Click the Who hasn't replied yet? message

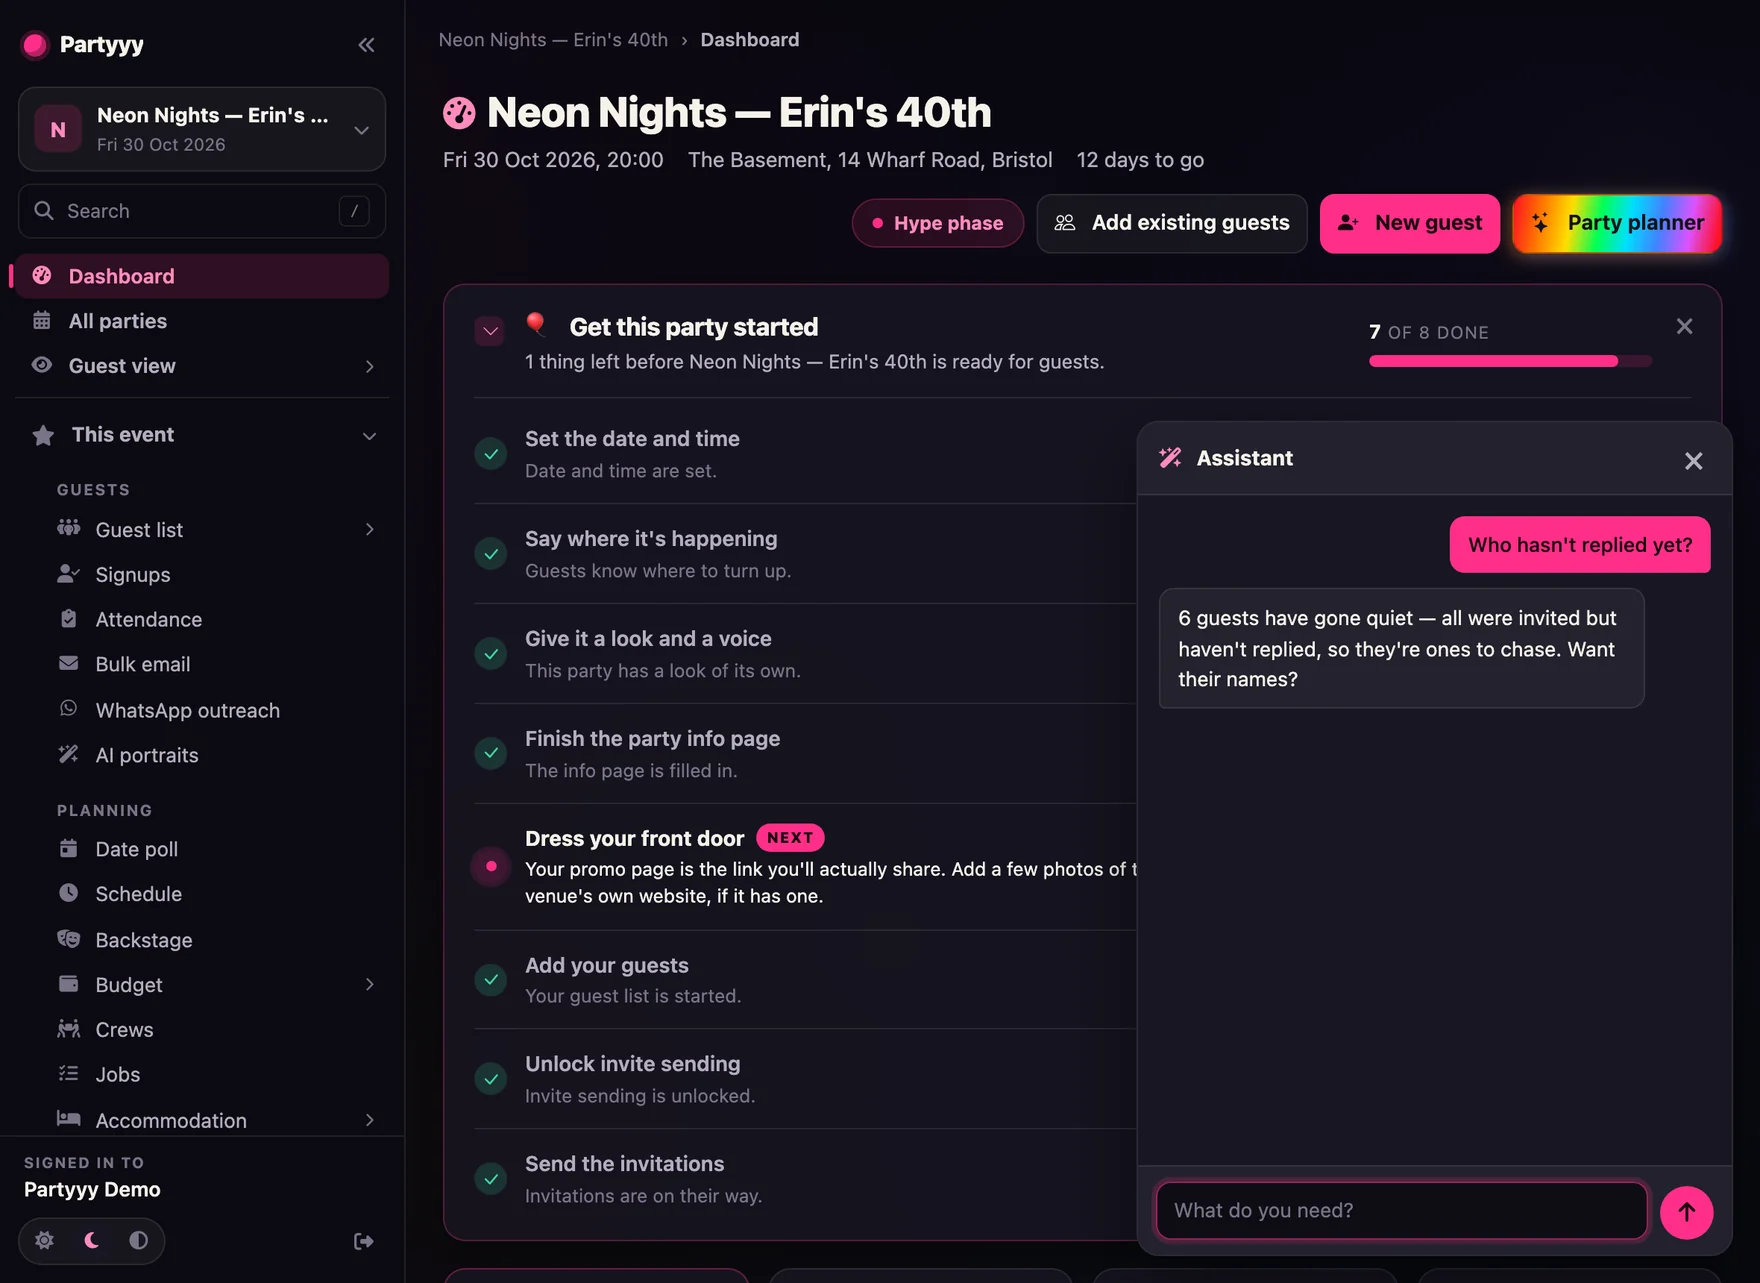(1580, 545)
